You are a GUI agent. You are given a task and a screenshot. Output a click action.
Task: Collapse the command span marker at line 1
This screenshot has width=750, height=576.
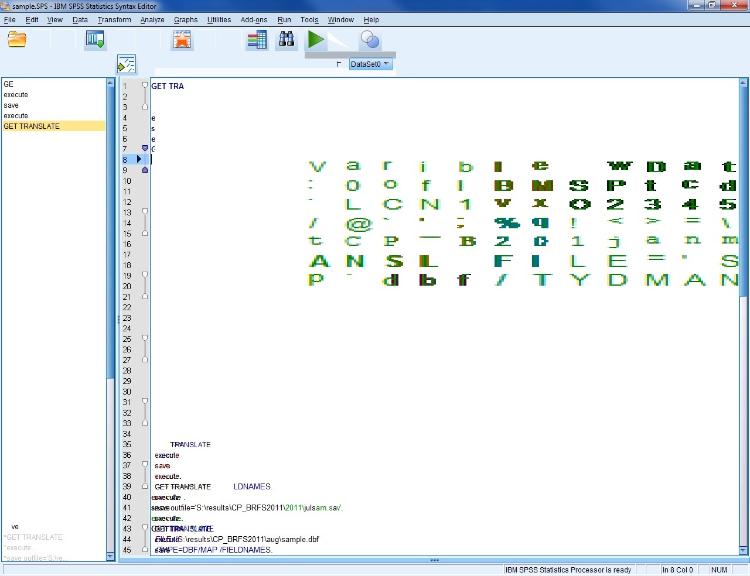pyautogui.click(x=145, y=86)
